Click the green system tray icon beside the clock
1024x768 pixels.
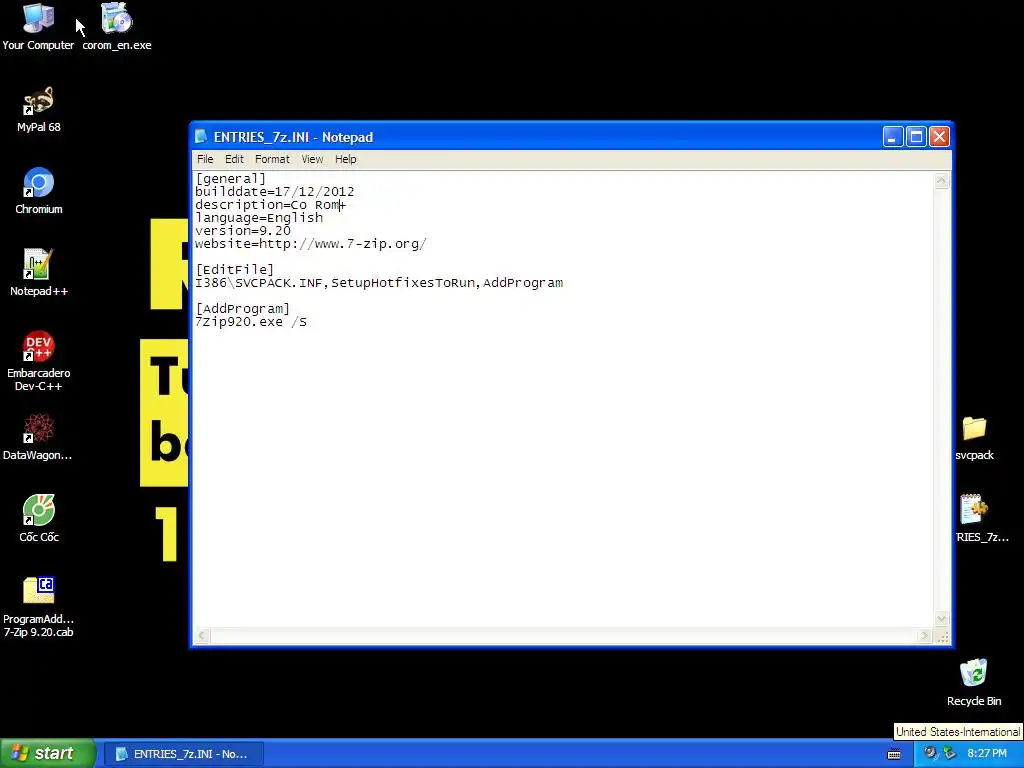tap(950, 753)
